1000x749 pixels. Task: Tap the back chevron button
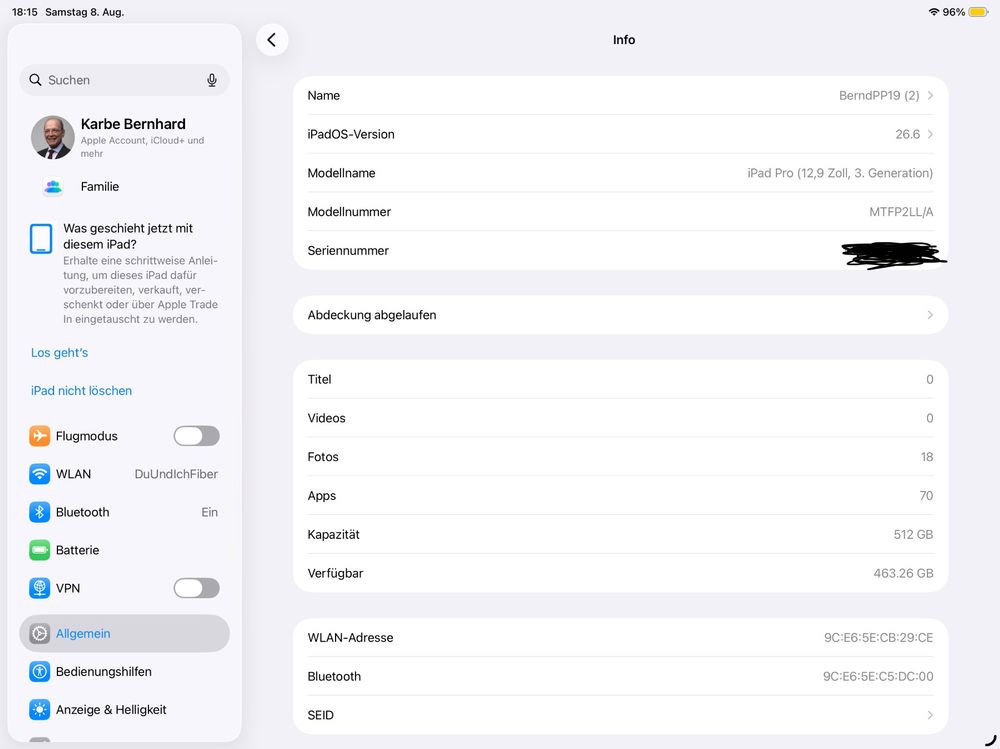pyautogui.click(x=272, y=40)
